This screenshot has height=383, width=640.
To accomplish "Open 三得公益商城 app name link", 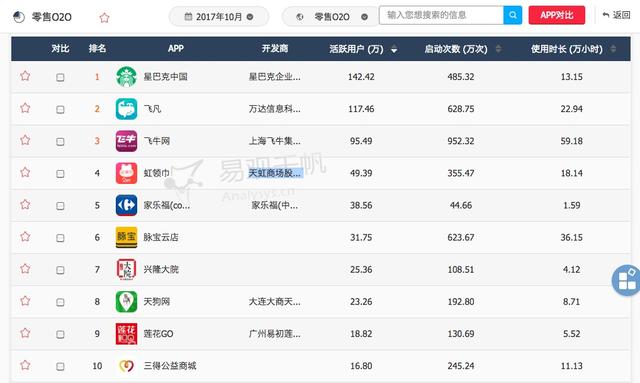I will (x=170, y=366).
